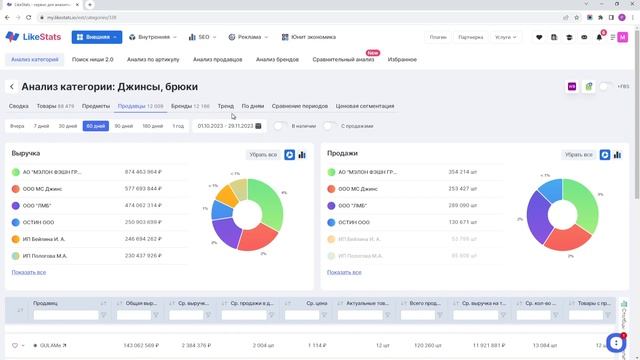The image size is (640, 360).
Task: Add GULAMe seller to favorites heart
Action: click(x=15, y=345)
